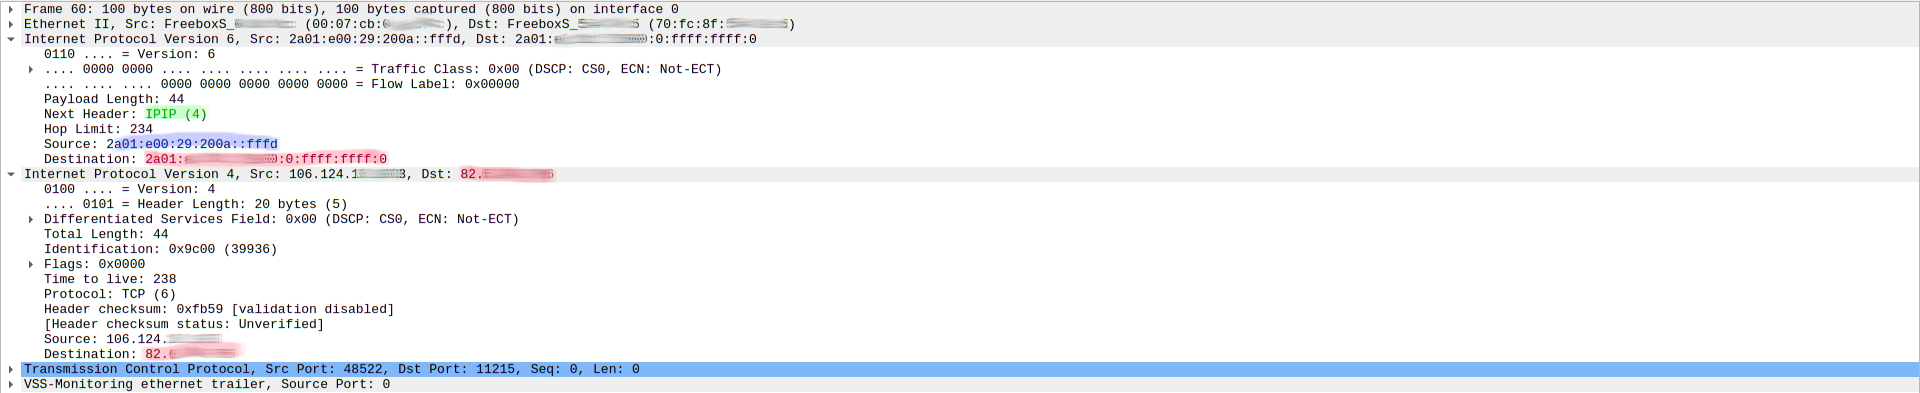Expand the Traffic Class 0x00 field
The height and width of the screenshot is (393, 1920).
point(31,69)
